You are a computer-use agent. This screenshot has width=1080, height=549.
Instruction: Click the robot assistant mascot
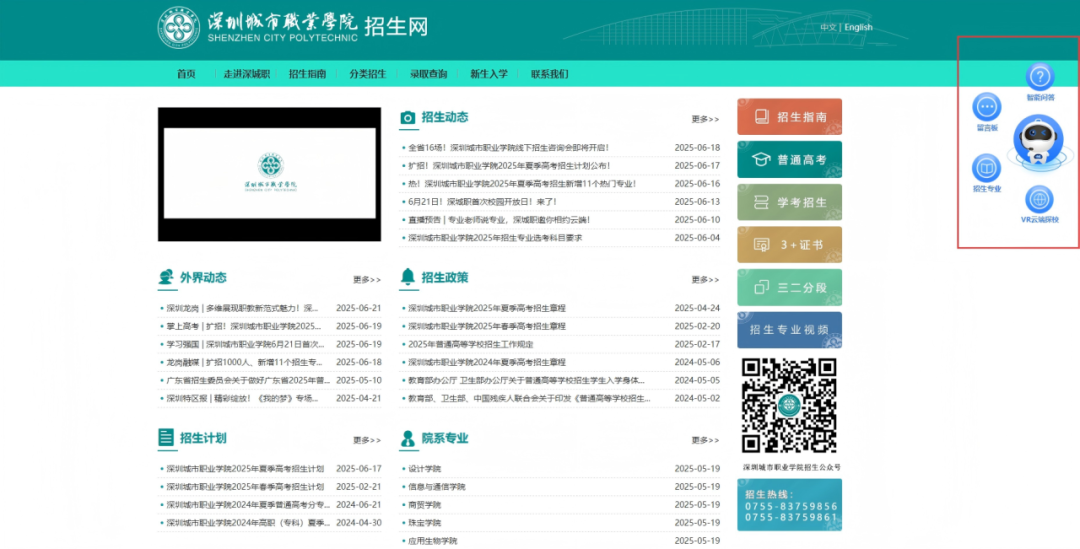(x=1038, y=139)
